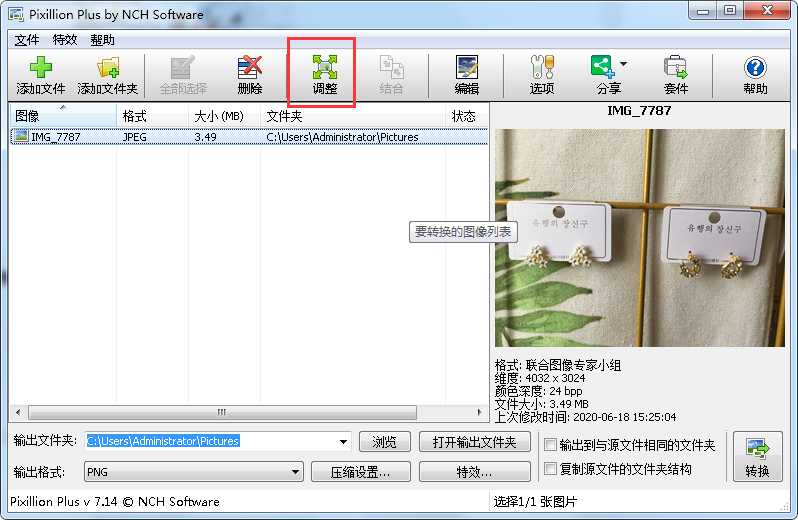
Task: Open the 特效 menu in menu bar
Action: click(x=64, y=40)
